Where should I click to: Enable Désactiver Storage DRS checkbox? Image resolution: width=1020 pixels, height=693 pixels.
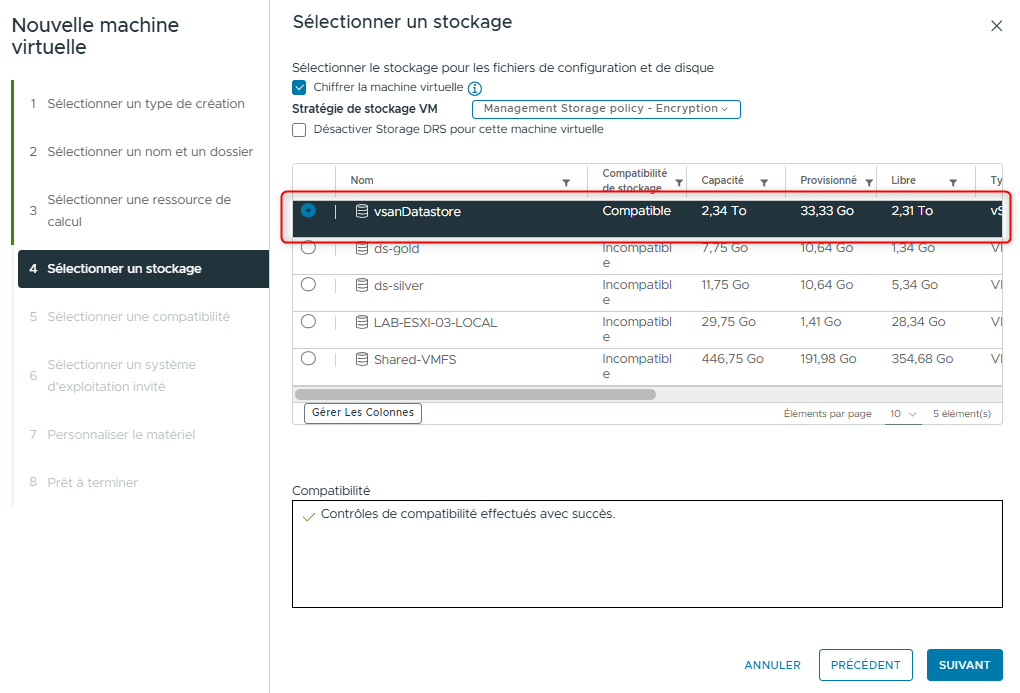pyautogui.click(x=299, y=130)
